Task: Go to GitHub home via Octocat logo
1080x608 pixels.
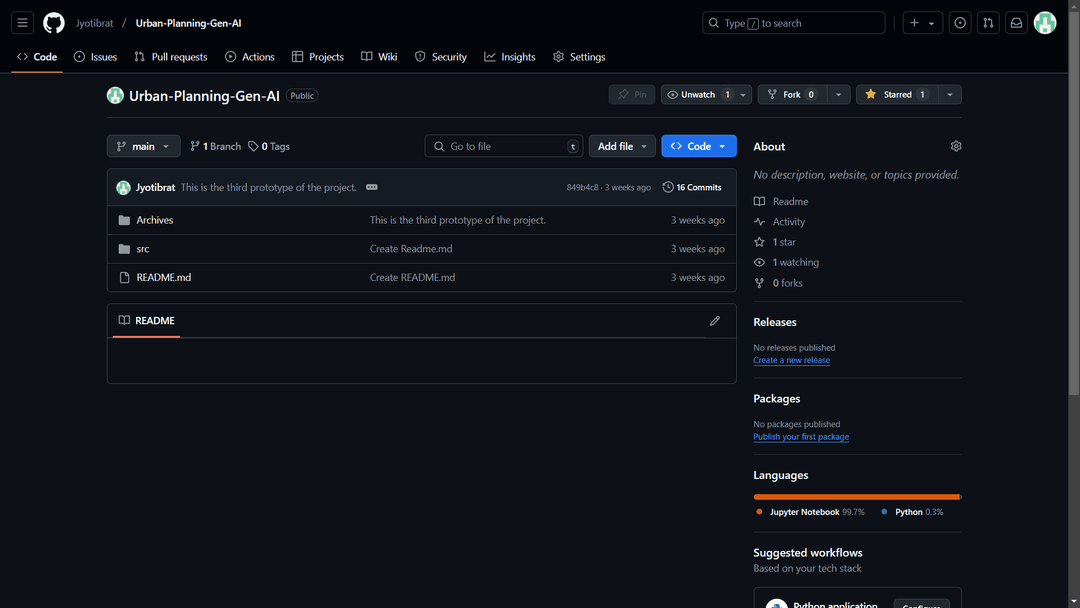Action: click(54, 23)
